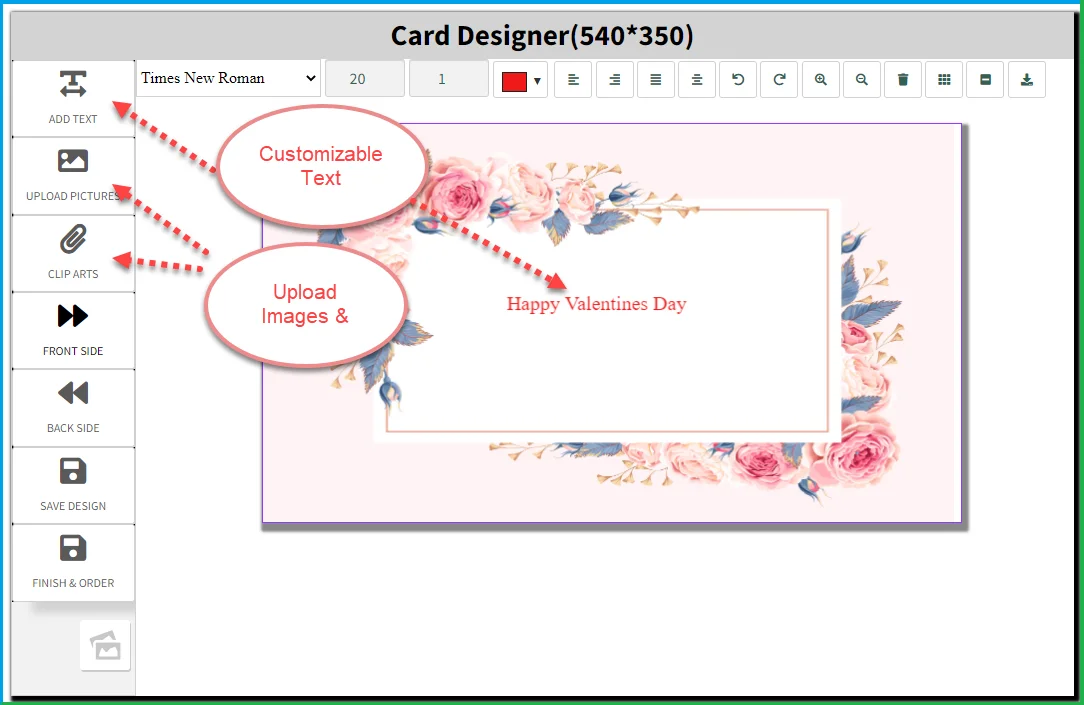The image size is (1084, 705).
Task: Click the font size field showing 20
Action: [x=365, y=79]
